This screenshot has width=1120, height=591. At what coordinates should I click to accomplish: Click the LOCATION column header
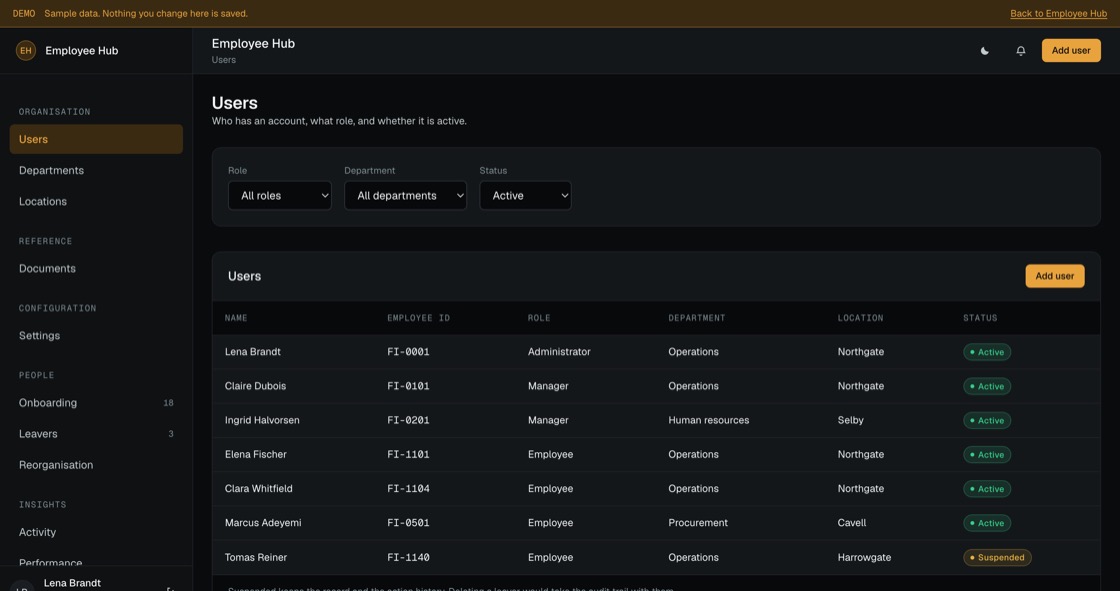pyautogui.click(x=860, y=318)
